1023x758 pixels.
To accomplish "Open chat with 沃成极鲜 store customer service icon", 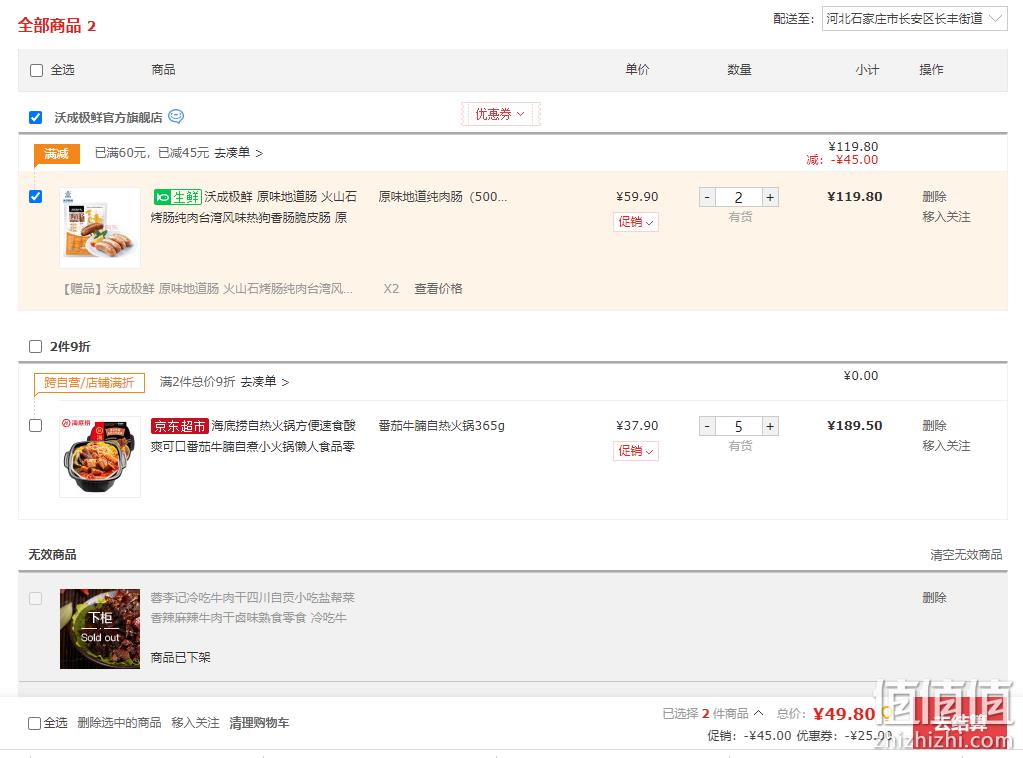I will coord(176,116).
